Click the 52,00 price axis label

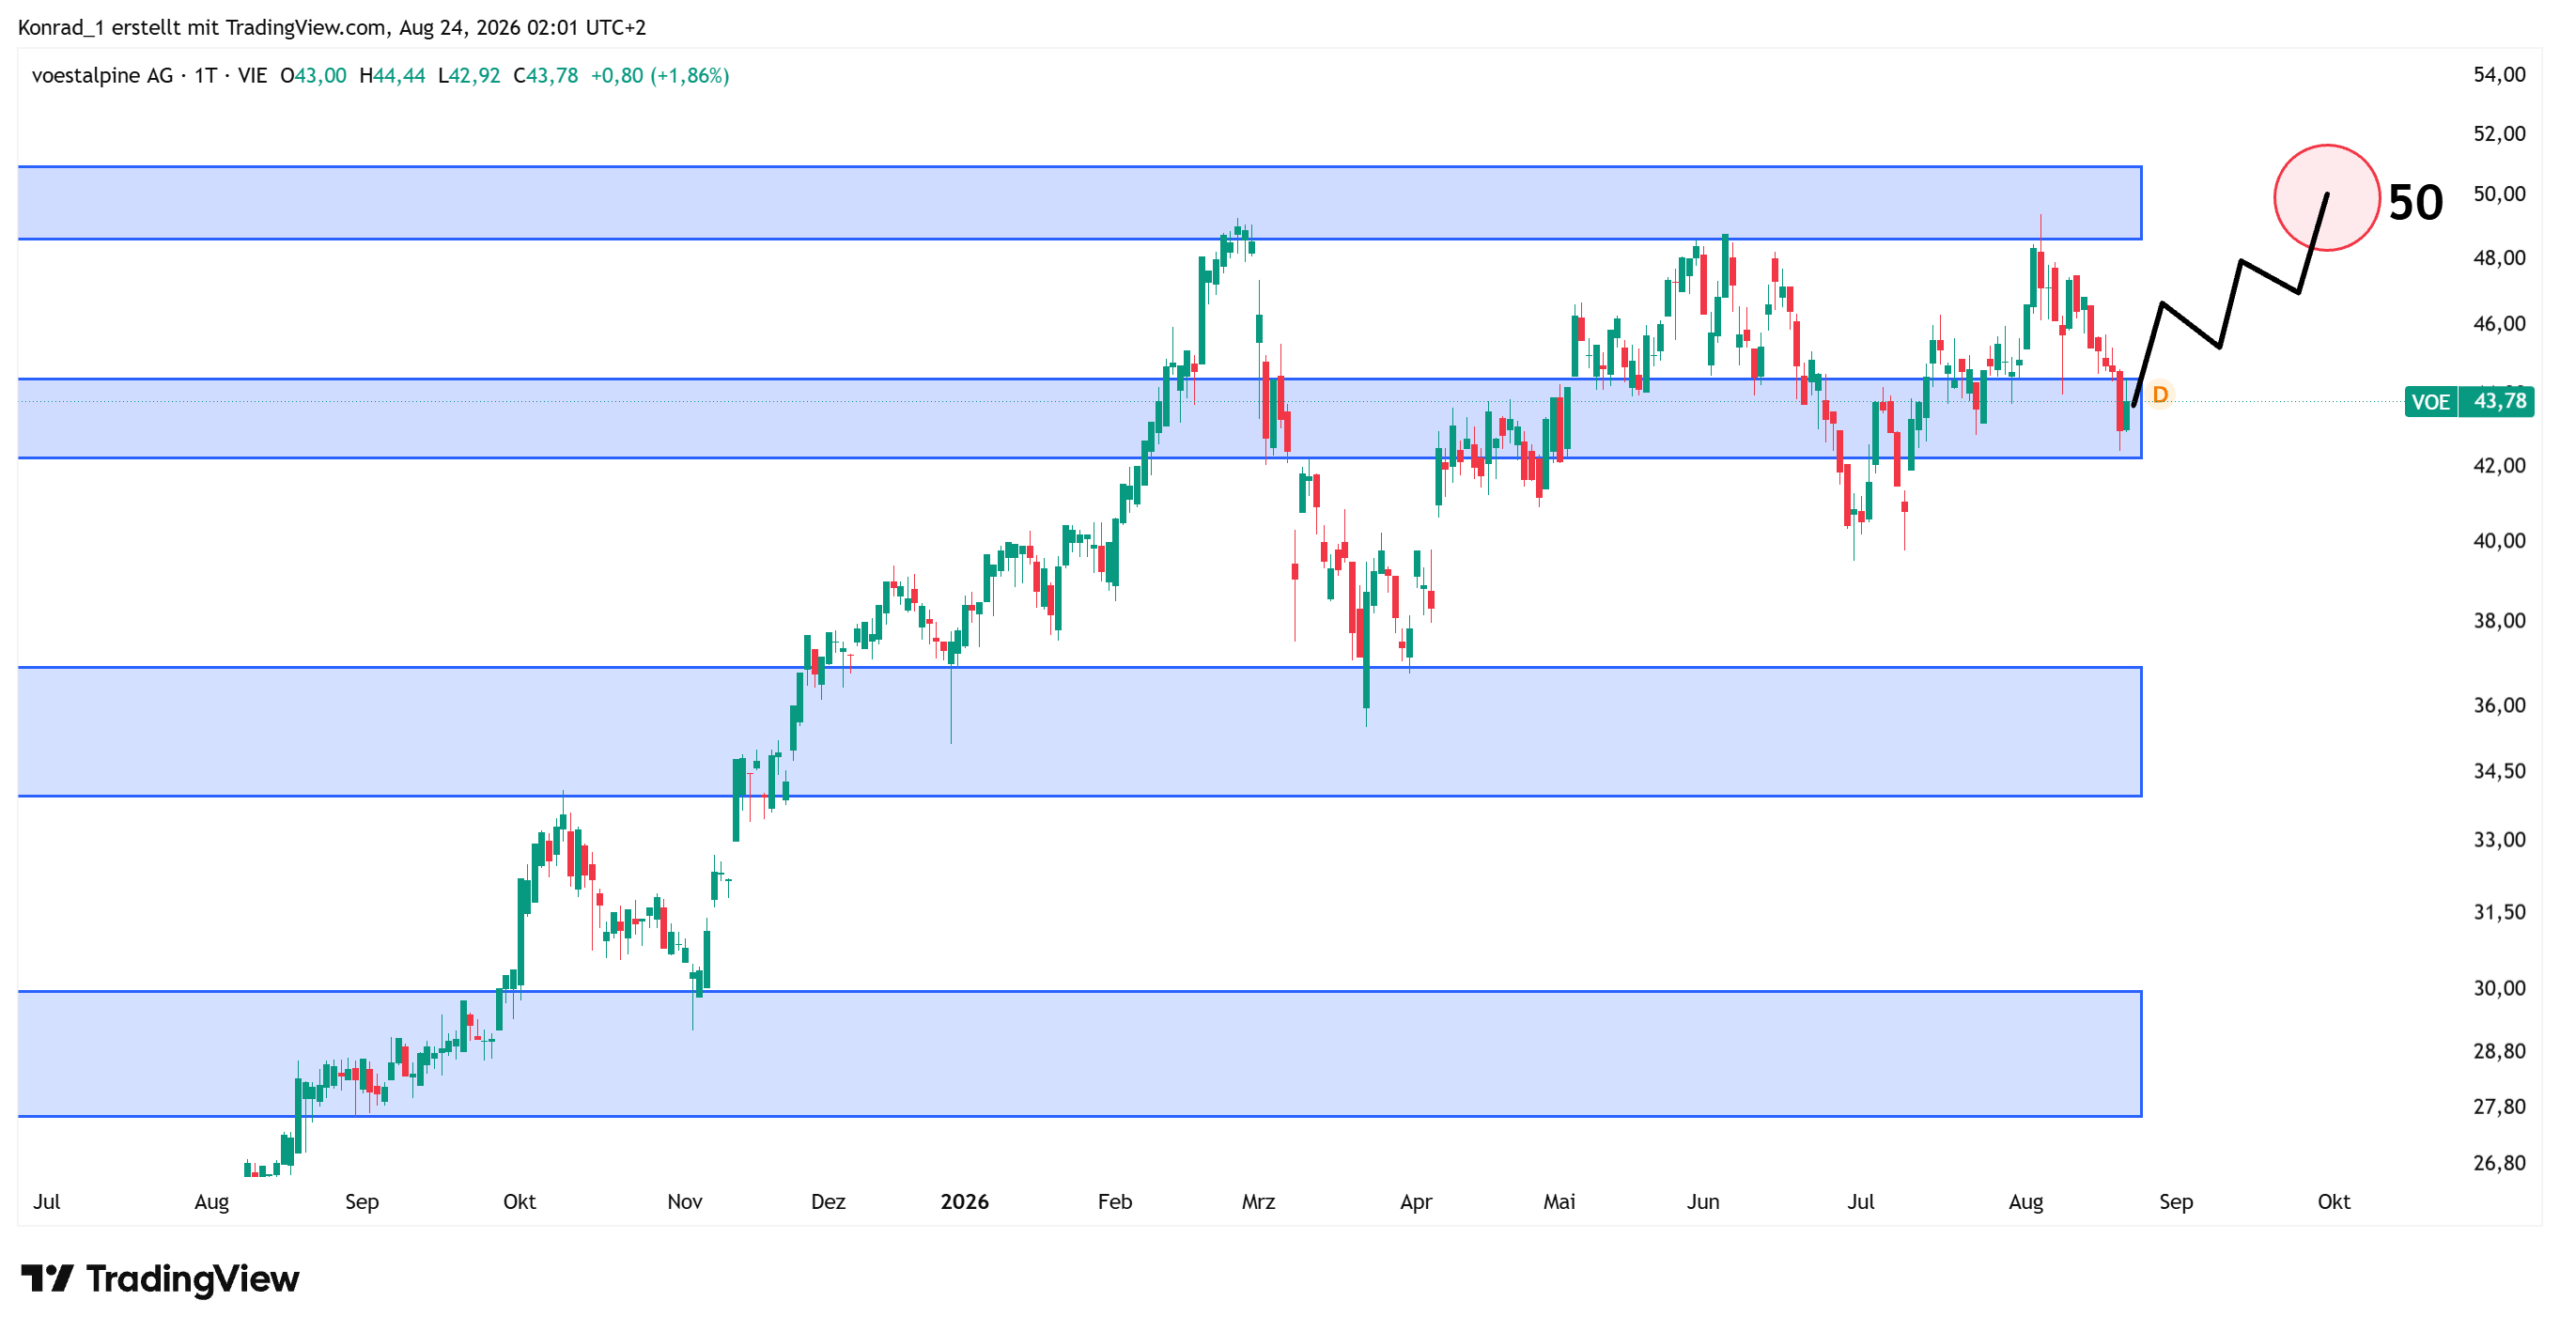2498,134
